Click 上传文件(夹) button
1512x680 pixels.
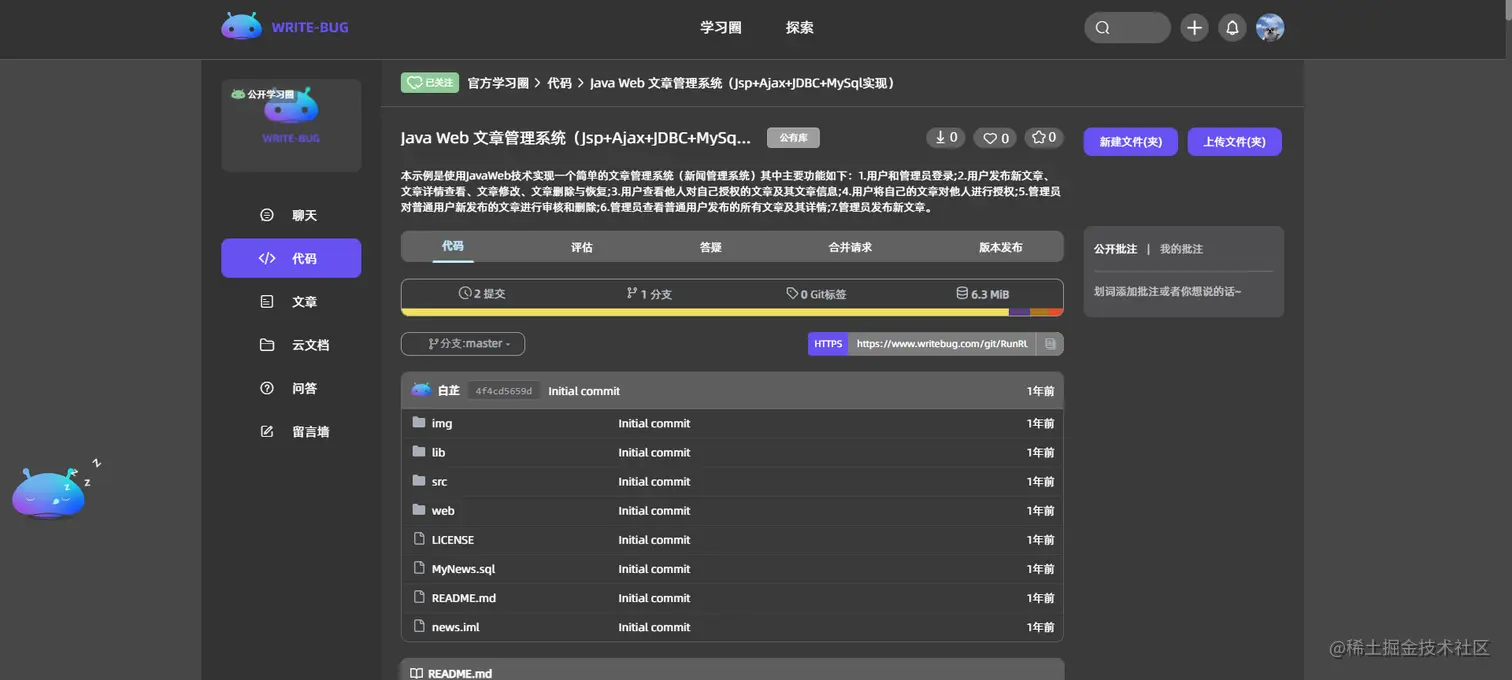[1234, 142]
